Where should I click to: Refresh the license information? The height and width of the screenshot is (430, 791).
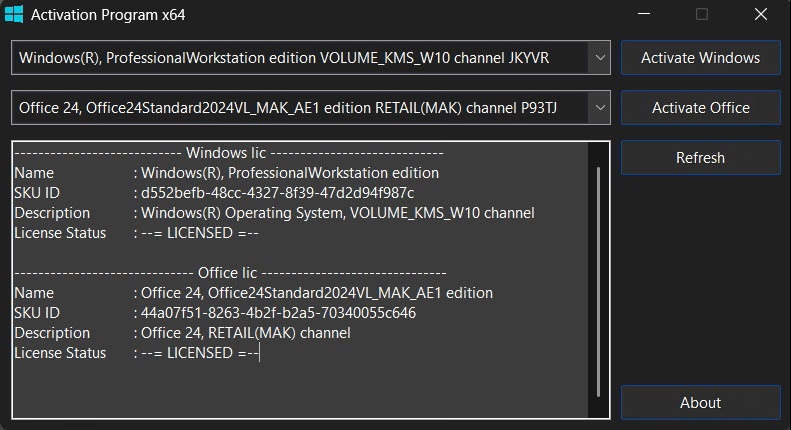coord(700,157)
